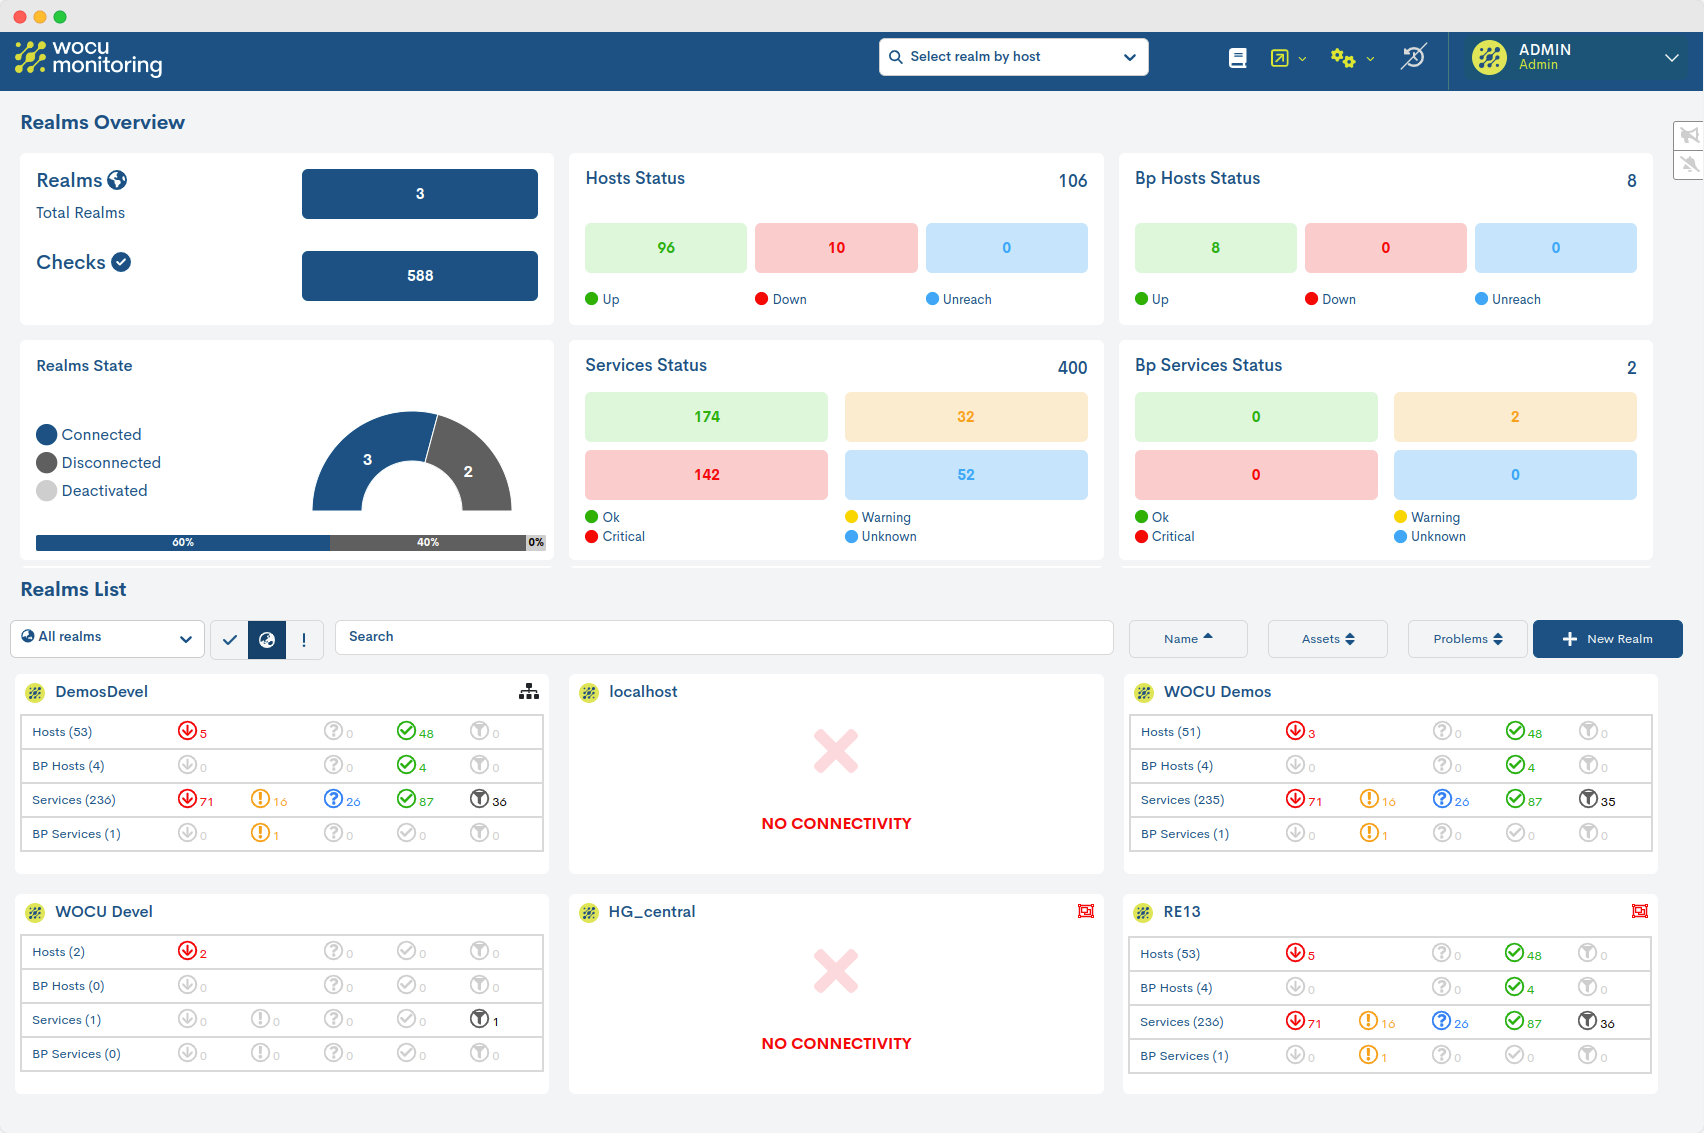Open the Select realm by host dropdown
This screenshot has height=1133, width=1704.
1014,57
